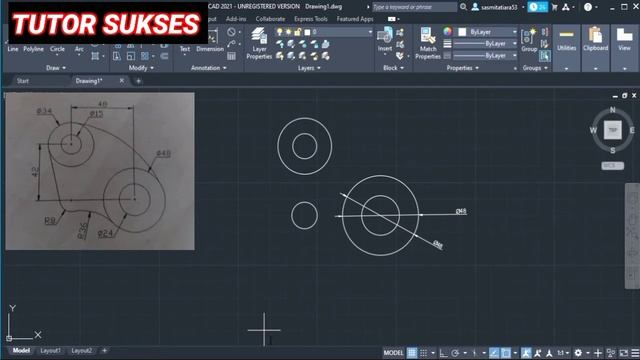This screenshot has width=640, height=360.
Task: Click the layer color square swatch
Action: [x=307, y=32]
